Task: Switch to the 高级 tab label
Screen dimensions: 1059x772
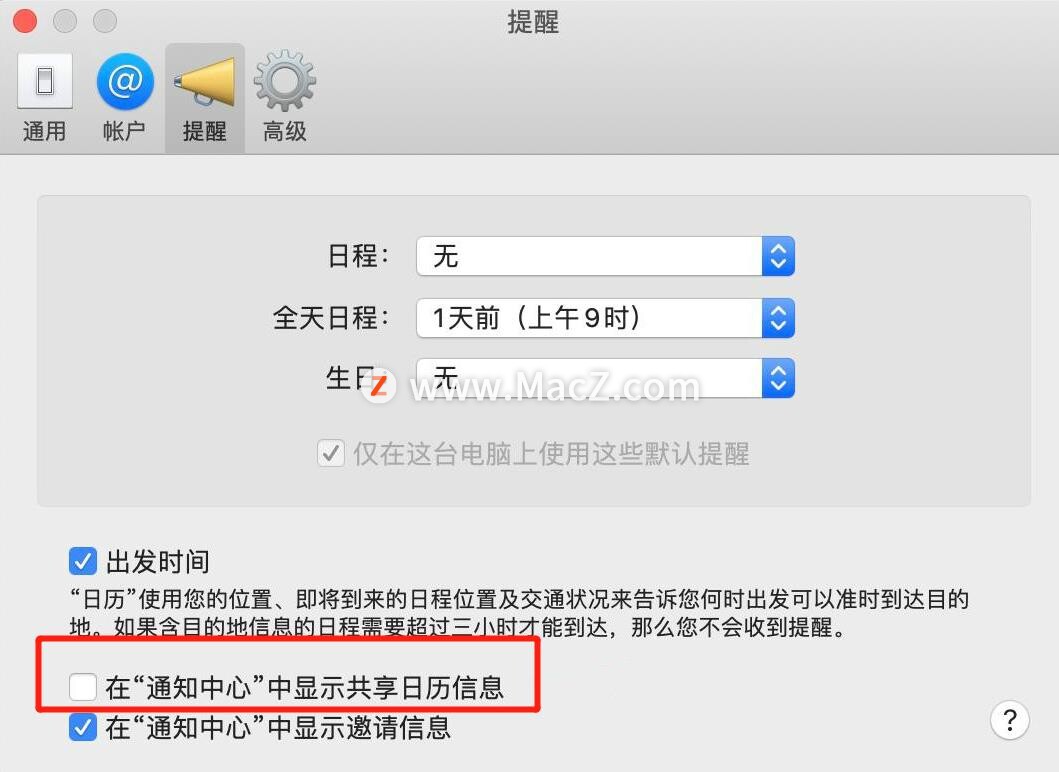Action: tap(284, 131)
